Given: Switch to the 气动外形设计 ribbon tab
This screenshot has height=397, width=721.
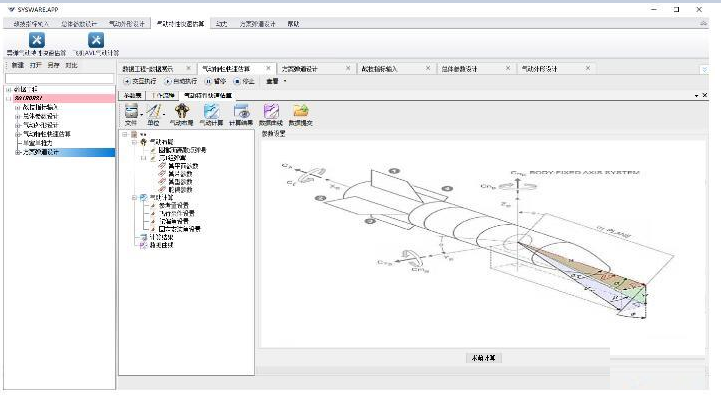Looking at the screenshot, I should (x=126, y=24).
